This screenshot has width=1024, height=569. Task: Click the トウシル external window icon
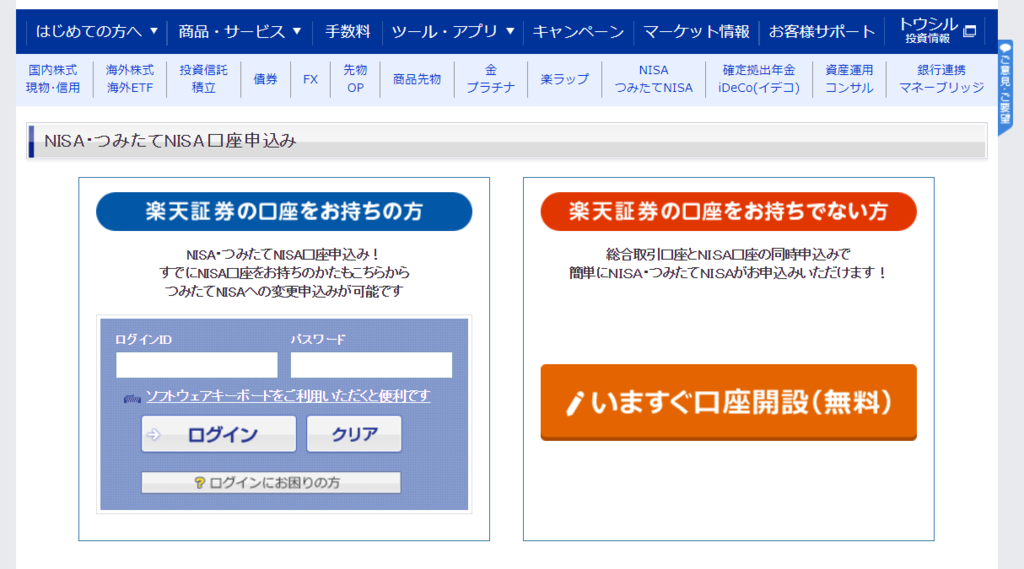970,31
